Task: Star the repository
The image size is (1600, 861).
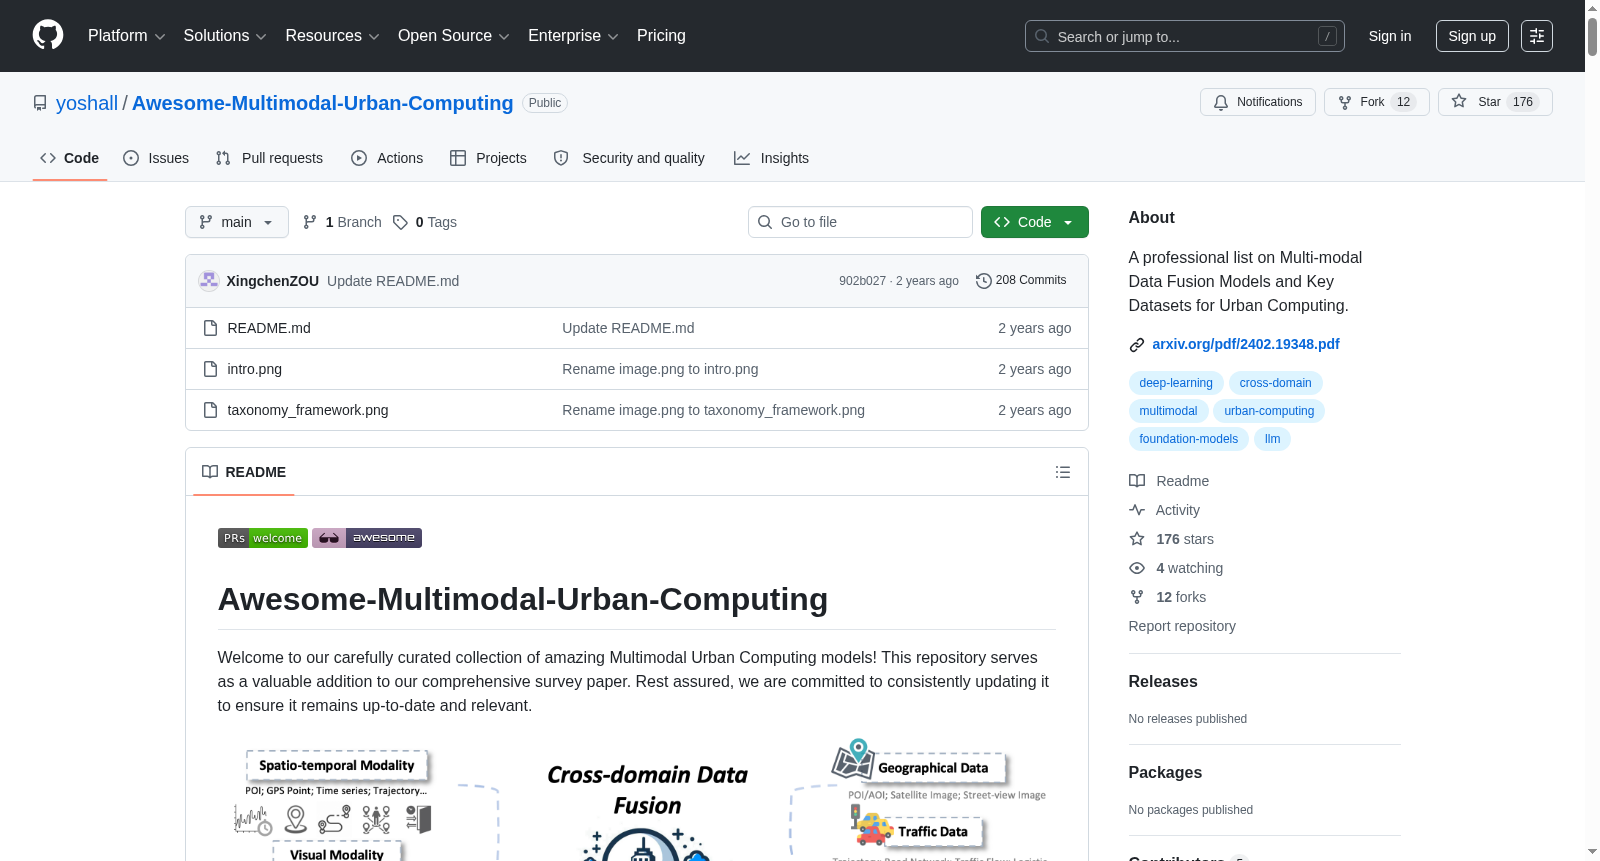Action: pos(1494,102)
